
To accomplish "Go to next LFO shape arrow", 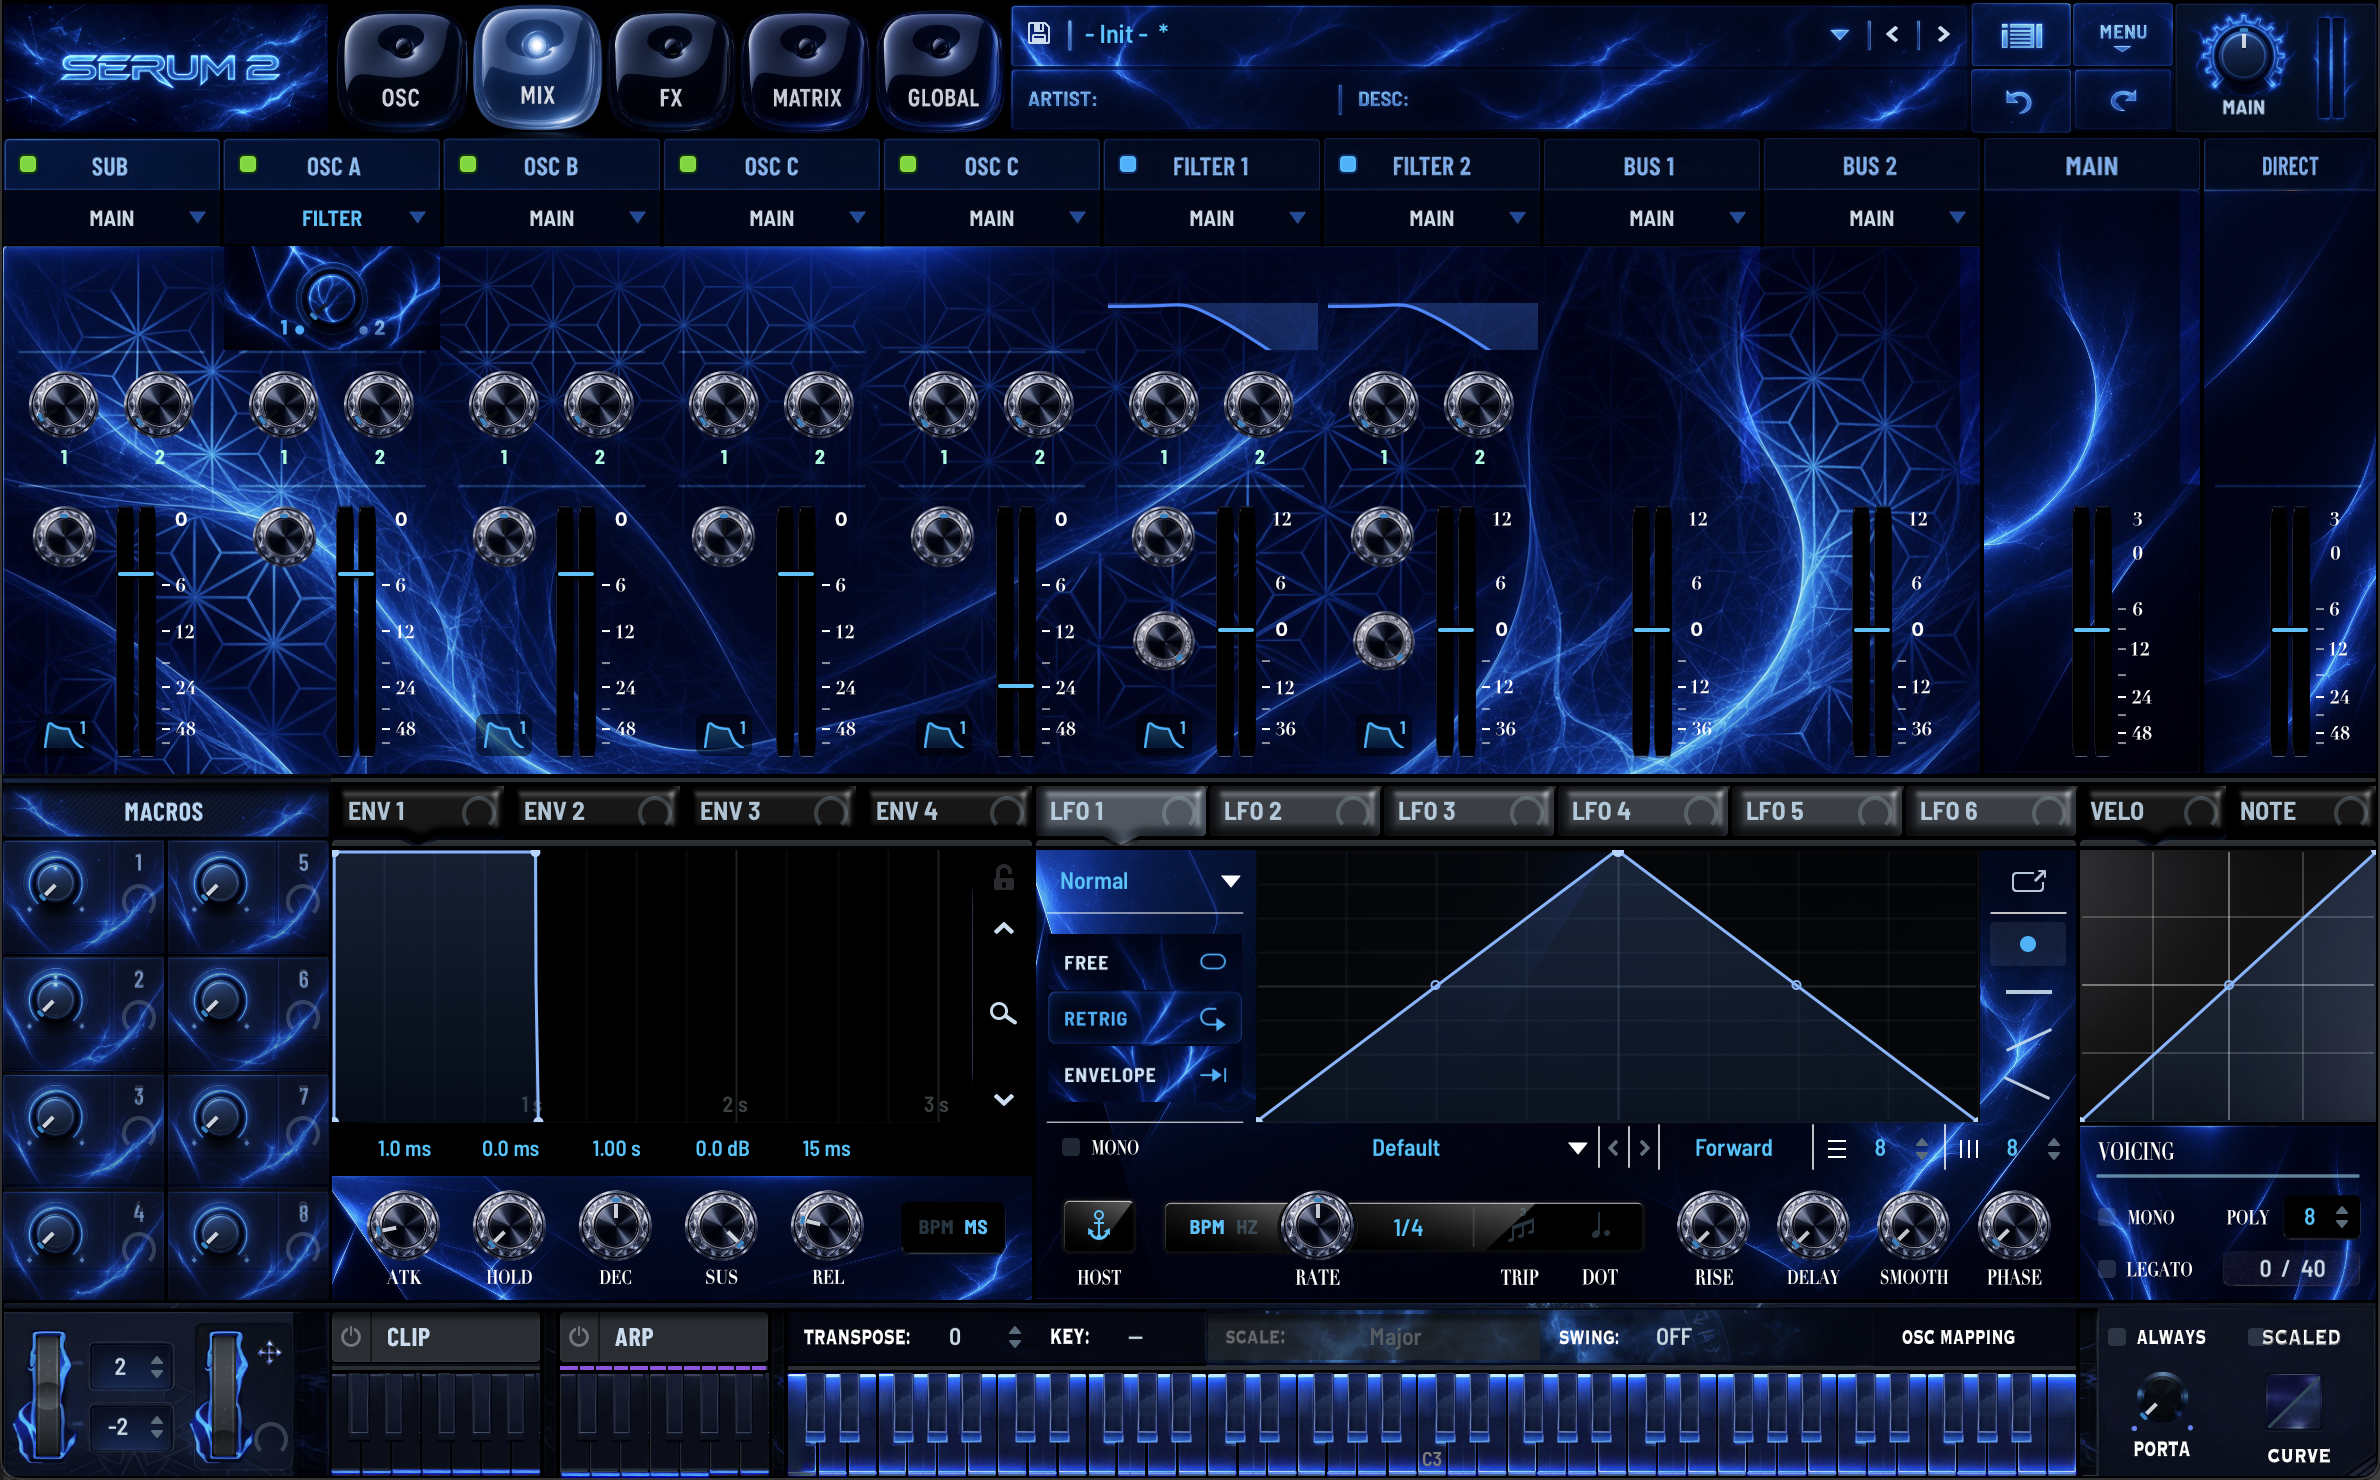I will (x=1644, y=1148).
